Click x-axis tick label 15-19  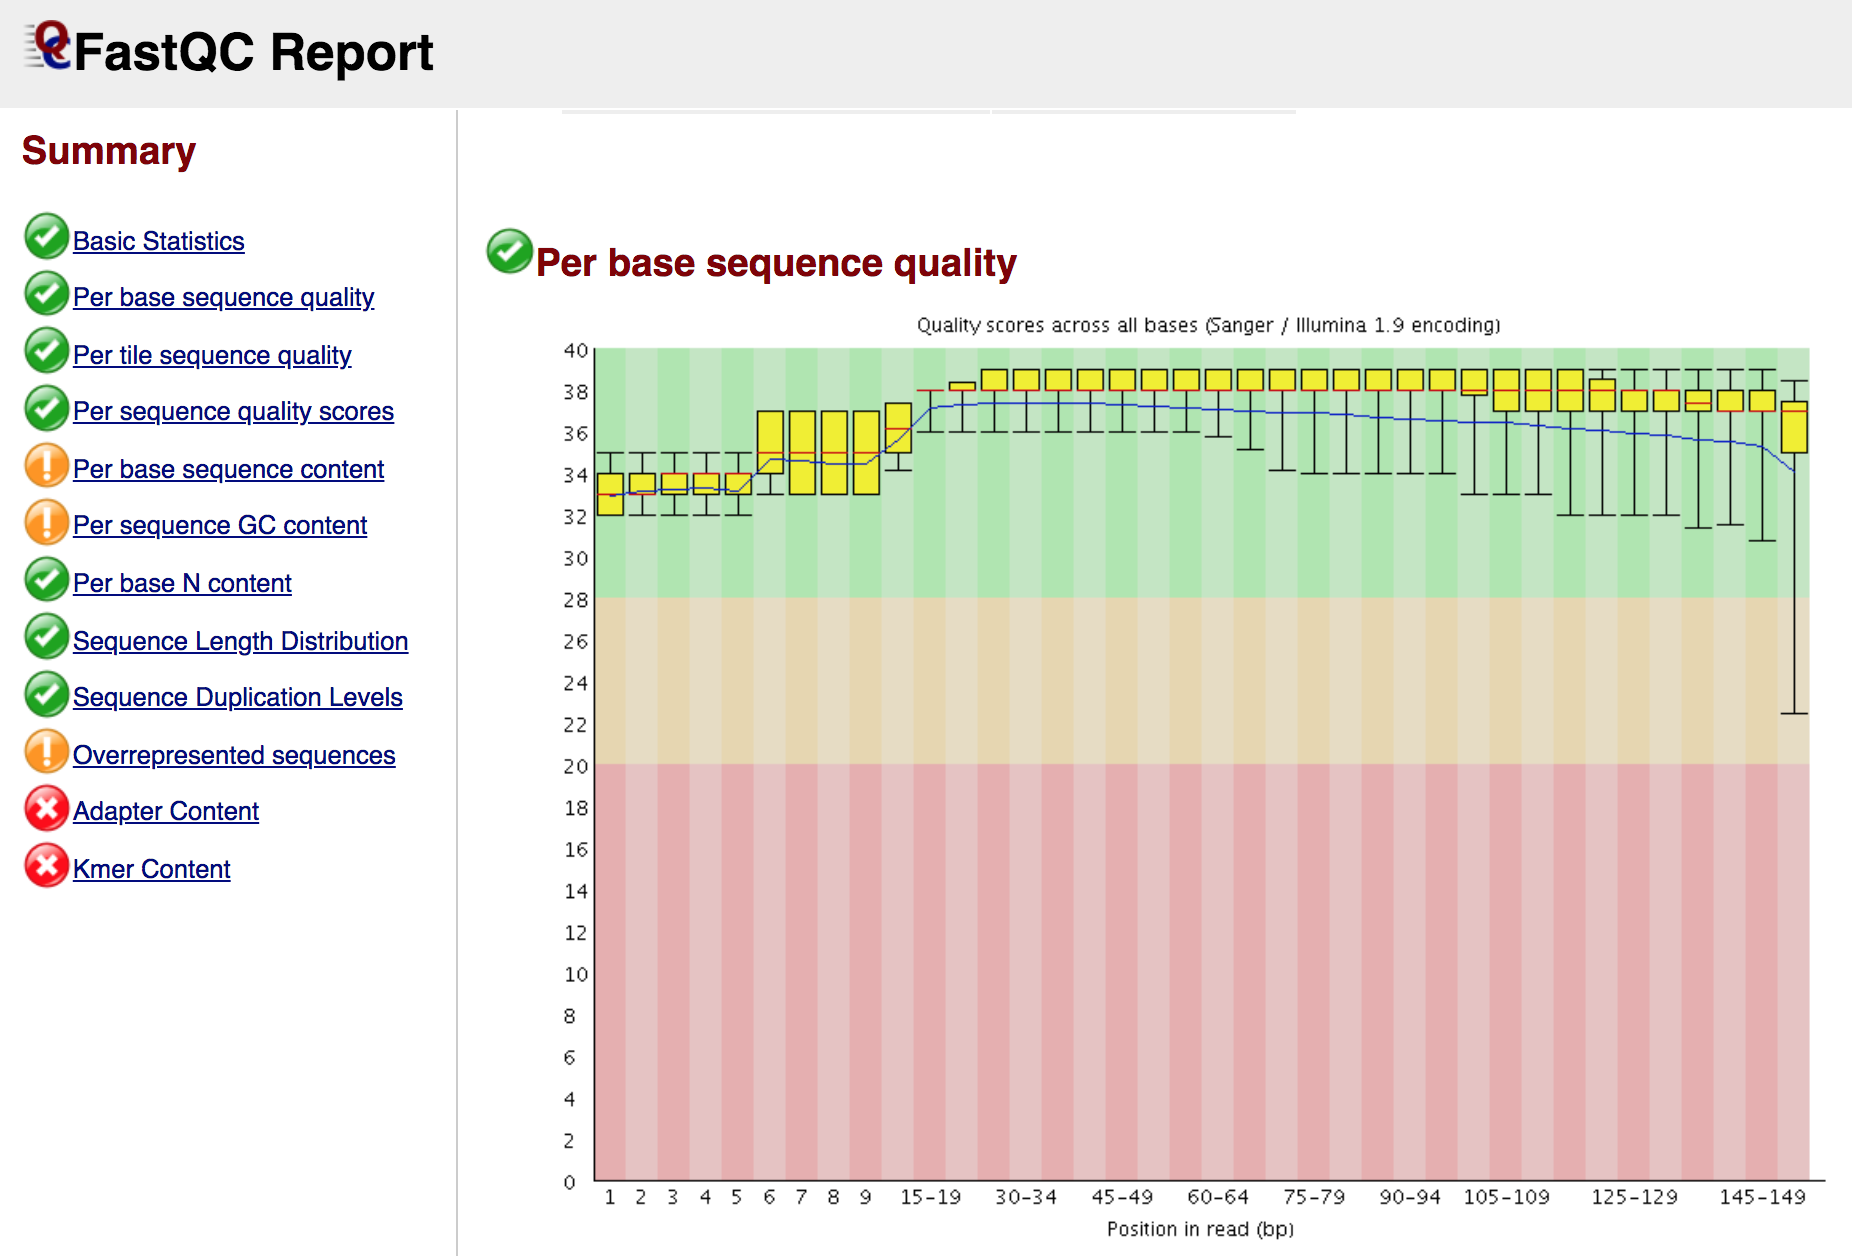(x=930, y=1197)
